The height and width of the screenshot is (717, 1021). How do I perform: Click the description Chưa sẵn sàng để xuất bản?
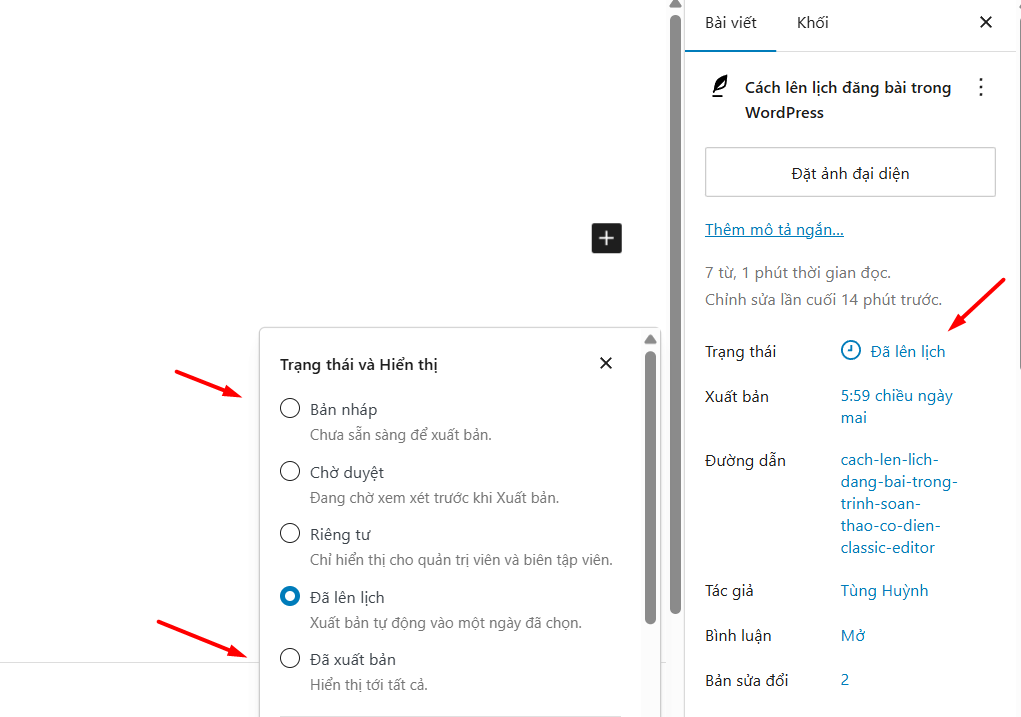click(400, 435)
